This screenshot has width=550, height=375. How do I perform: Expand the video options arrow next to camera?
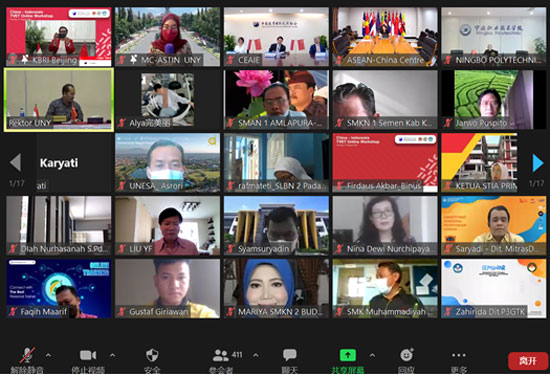[112, 355]
